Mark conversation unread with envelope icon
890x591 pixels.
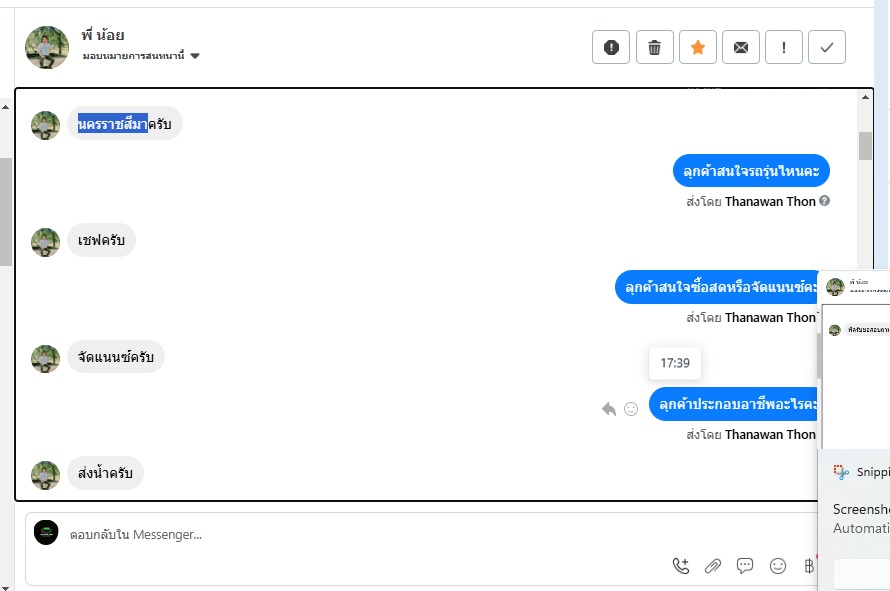click(x=741, y=47)
